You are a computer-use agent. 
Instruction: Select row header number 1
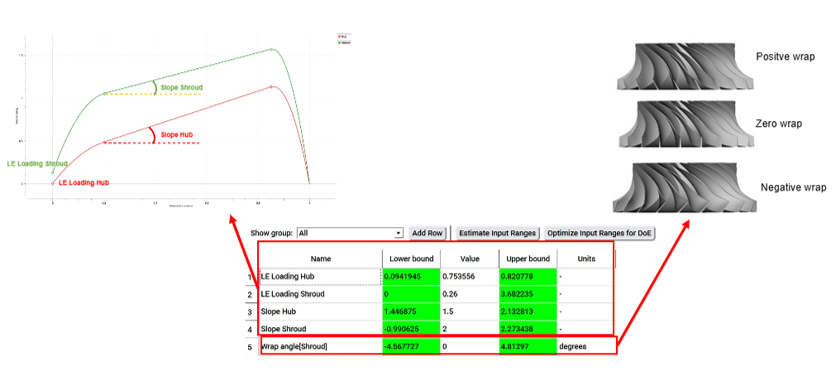pyautogui.click(x=250, y=277)
